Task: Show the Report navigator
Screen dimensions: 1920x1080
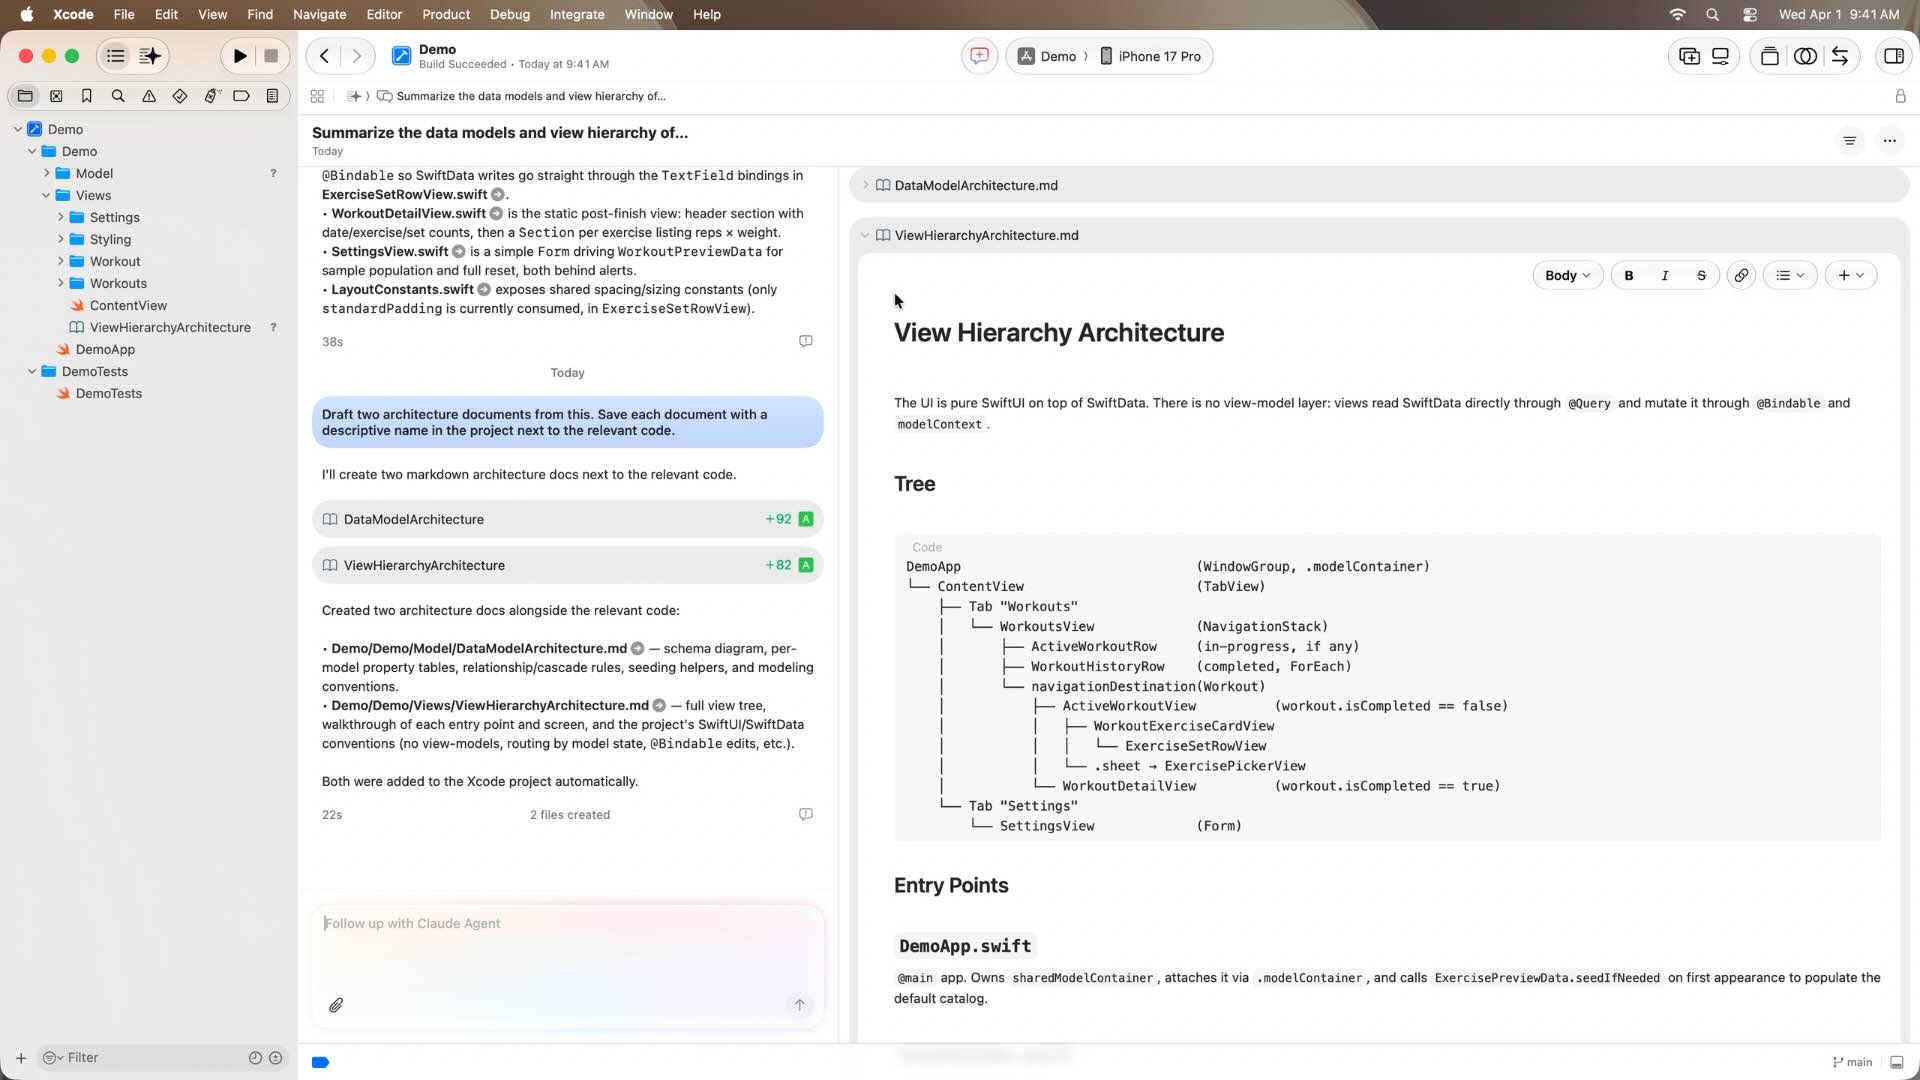Action: [x=272, y=96]
